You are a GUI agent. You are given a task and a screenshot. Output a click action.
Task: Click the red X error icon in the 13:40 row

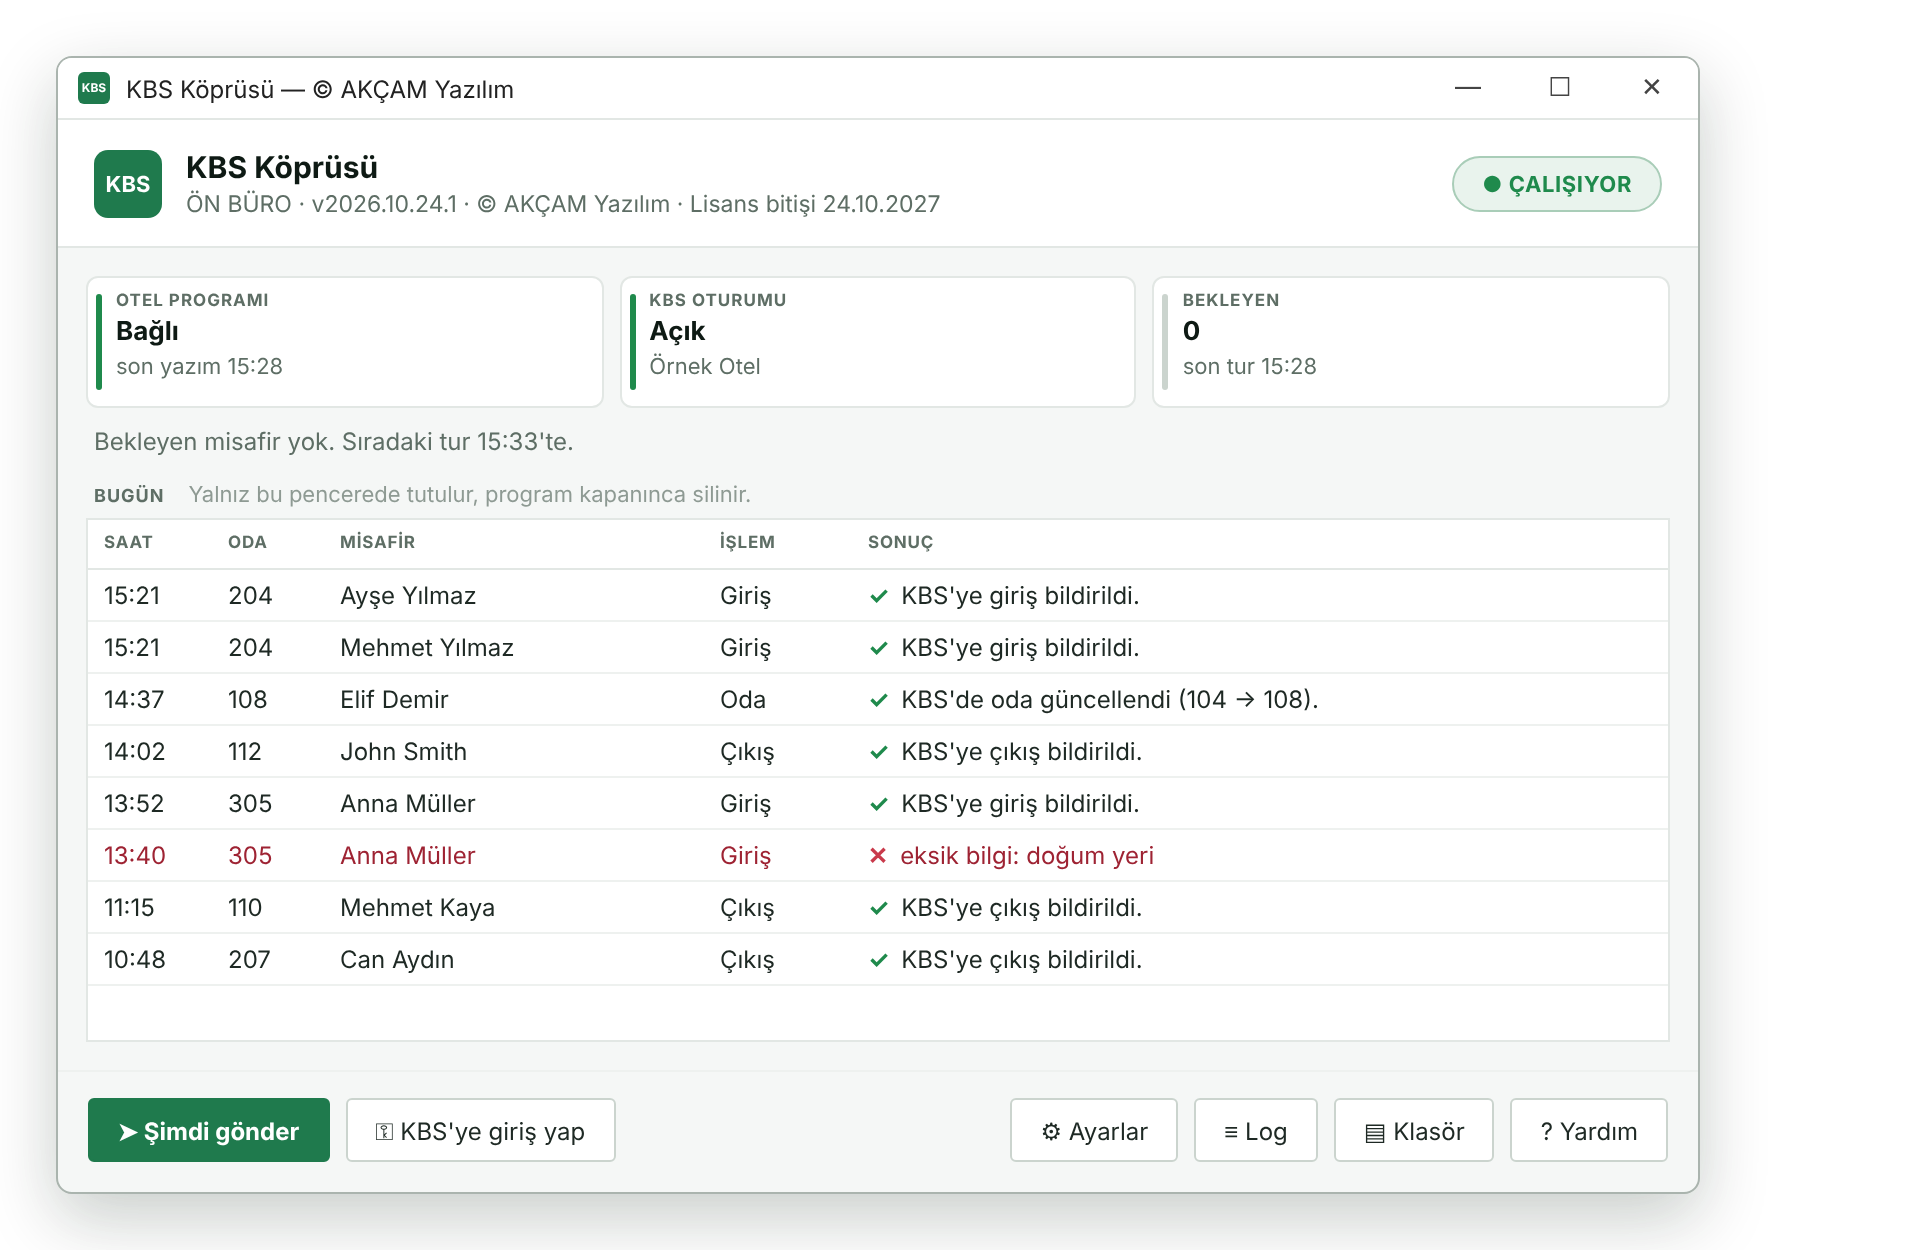pyautogui.click(x=878, y=856)
